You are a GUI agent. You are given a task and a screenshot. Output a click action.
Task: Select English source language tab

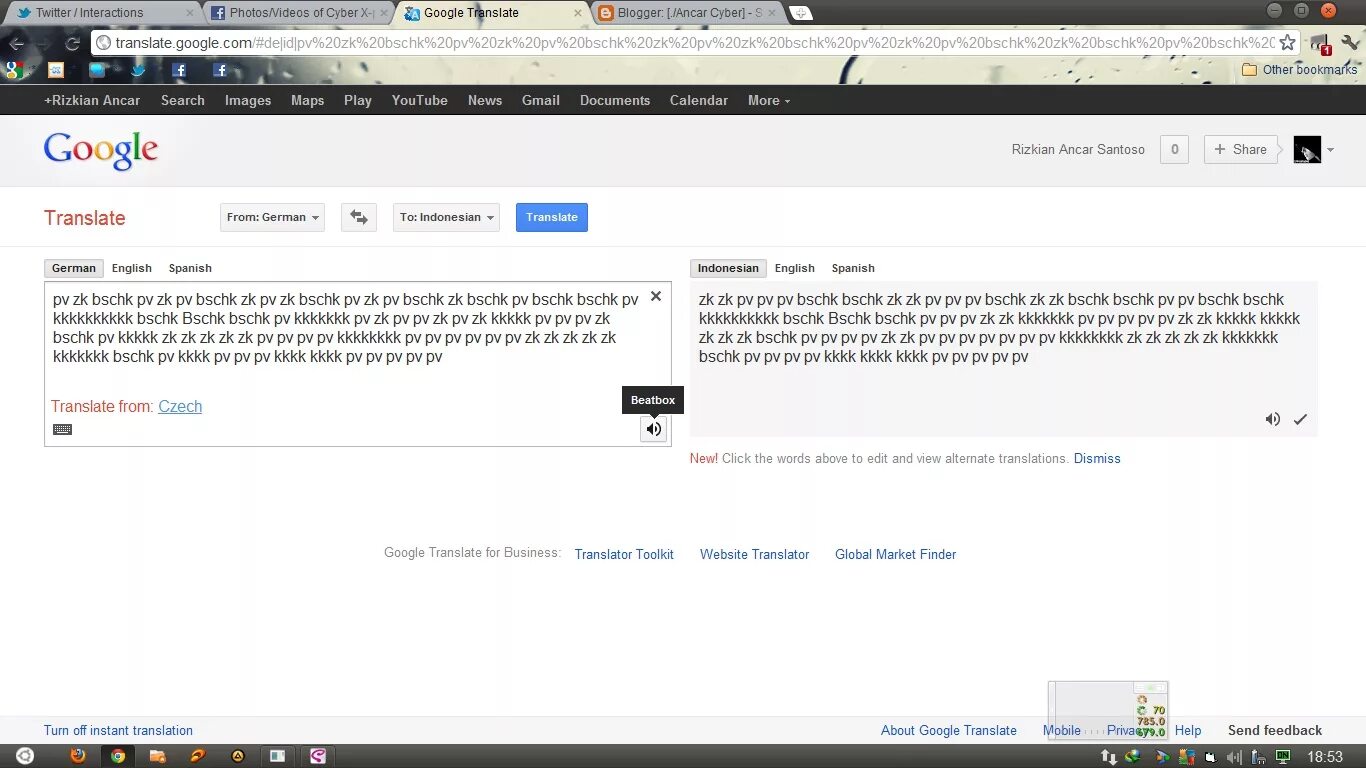[x=132, y=268]
